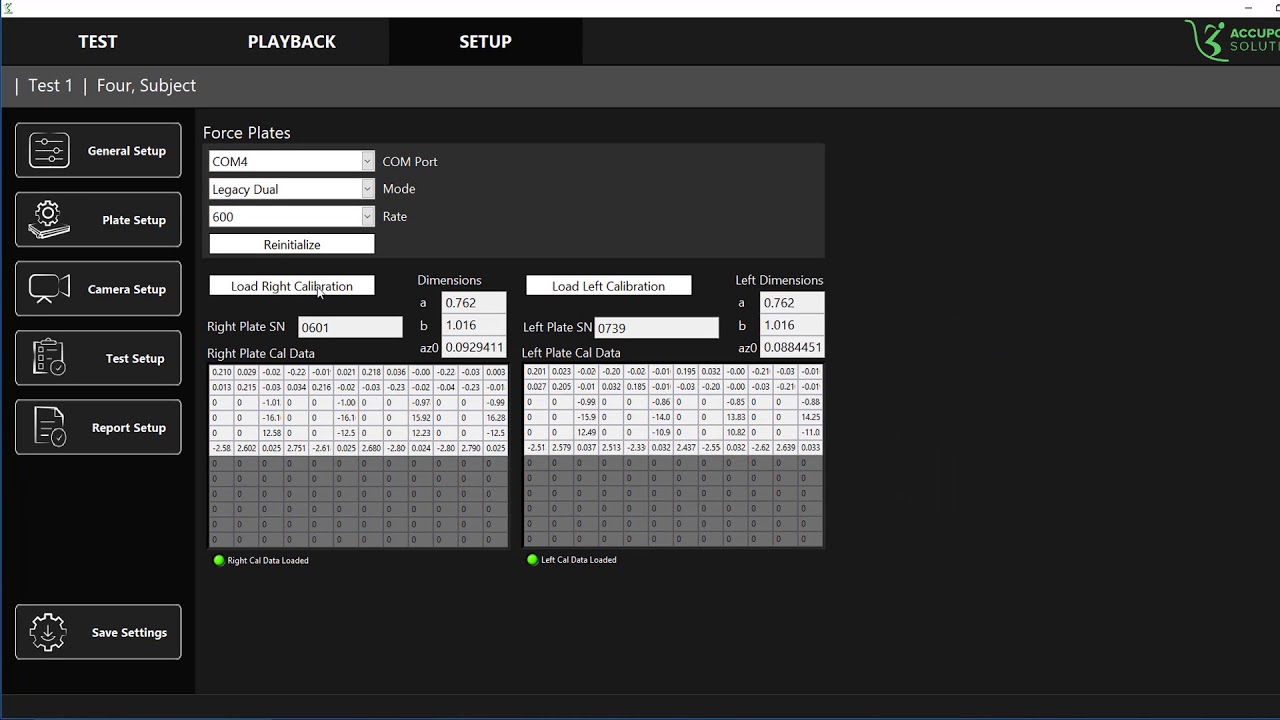Expand the COM Port dropdown arrow

pyautogui.click(x=367, y=161)
